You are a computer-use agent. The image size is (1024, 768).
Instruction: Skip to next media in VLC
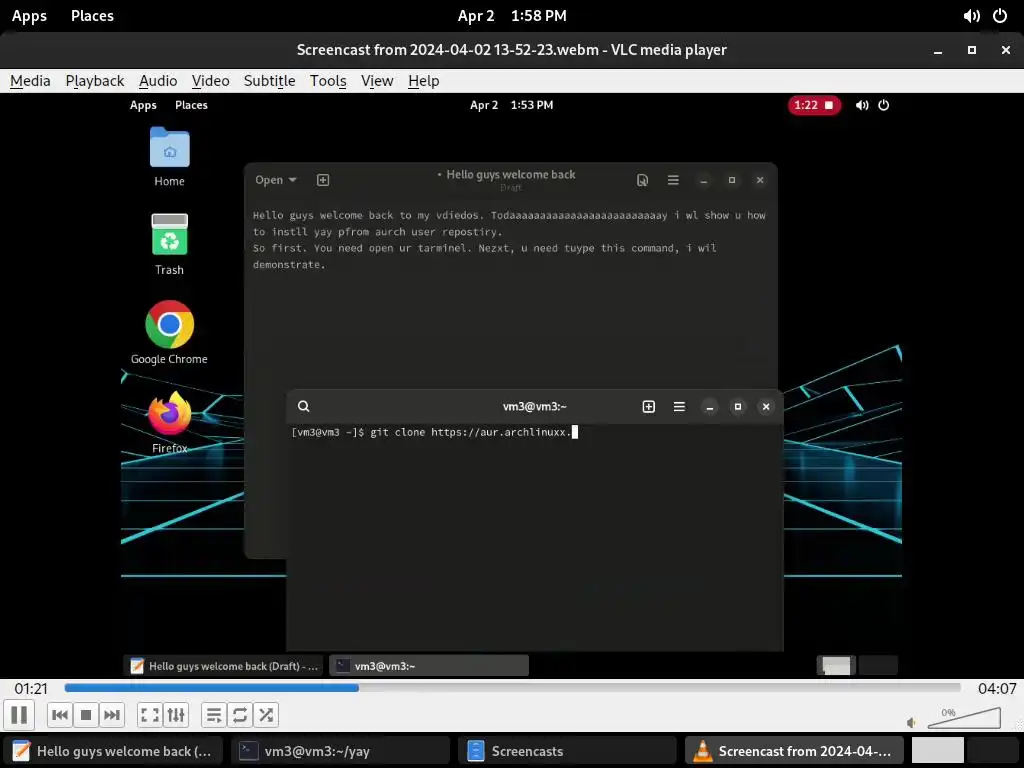pyautogui.click(x=112, y=715)
